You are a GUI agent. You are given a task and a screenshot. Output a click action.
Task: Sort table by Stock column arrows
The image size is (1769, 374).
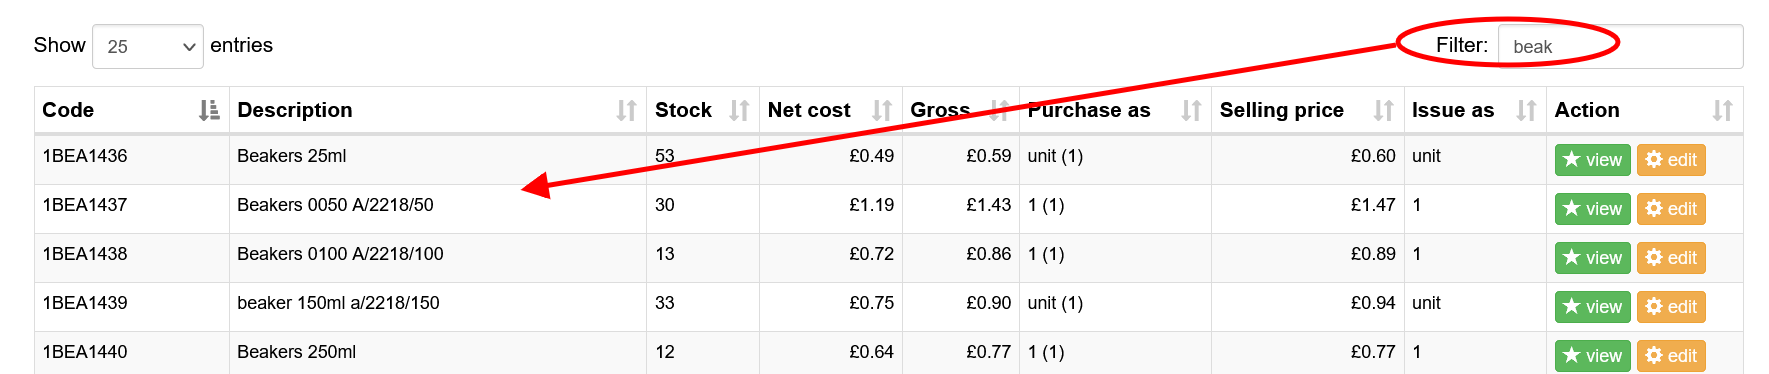(x=739, y=110)
